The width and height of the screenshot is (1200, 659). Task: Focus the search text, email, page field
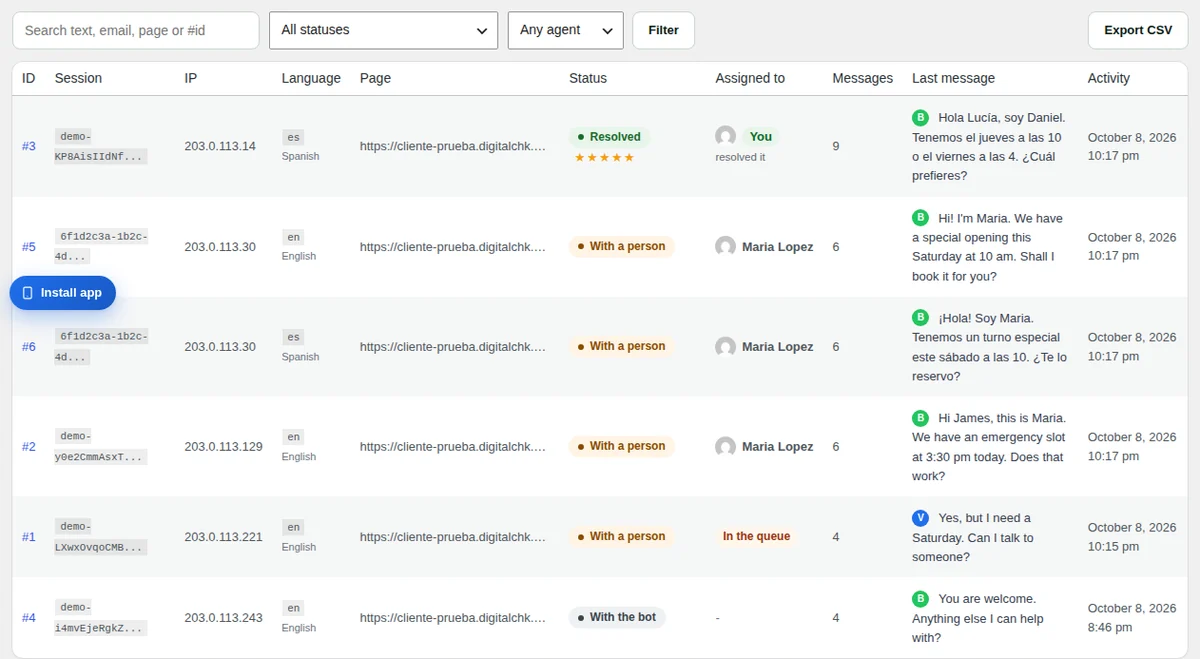coord(136,30)
